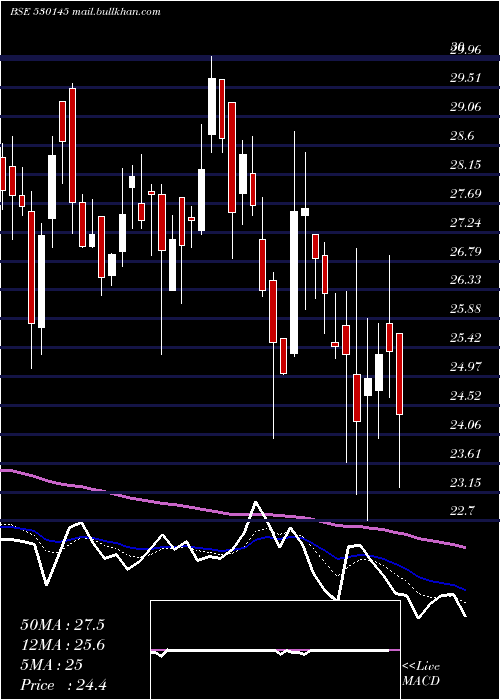Click the 26.79 price axis label
500x700 pixels.
(466, 252)
